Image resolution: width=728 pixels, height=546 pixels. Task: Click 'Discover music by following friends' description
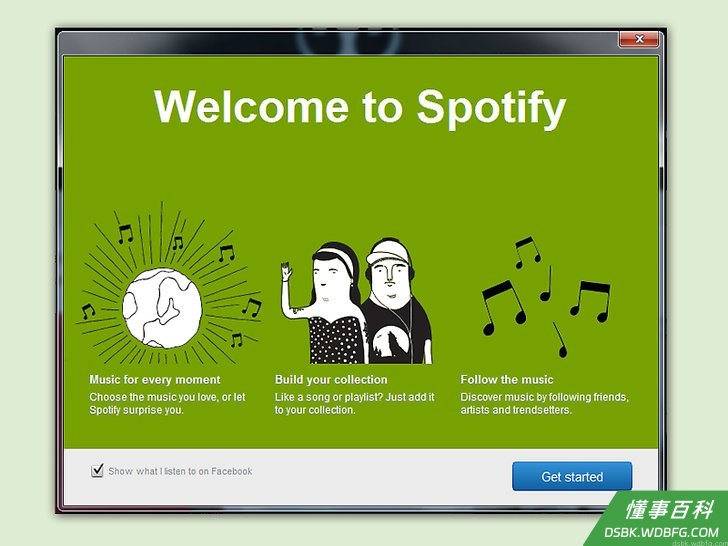(545, 403)
